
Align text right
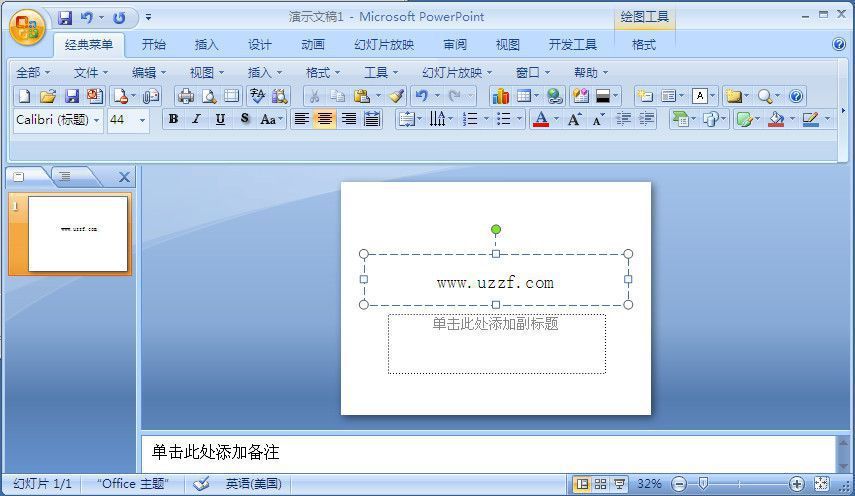click(348, 119)
